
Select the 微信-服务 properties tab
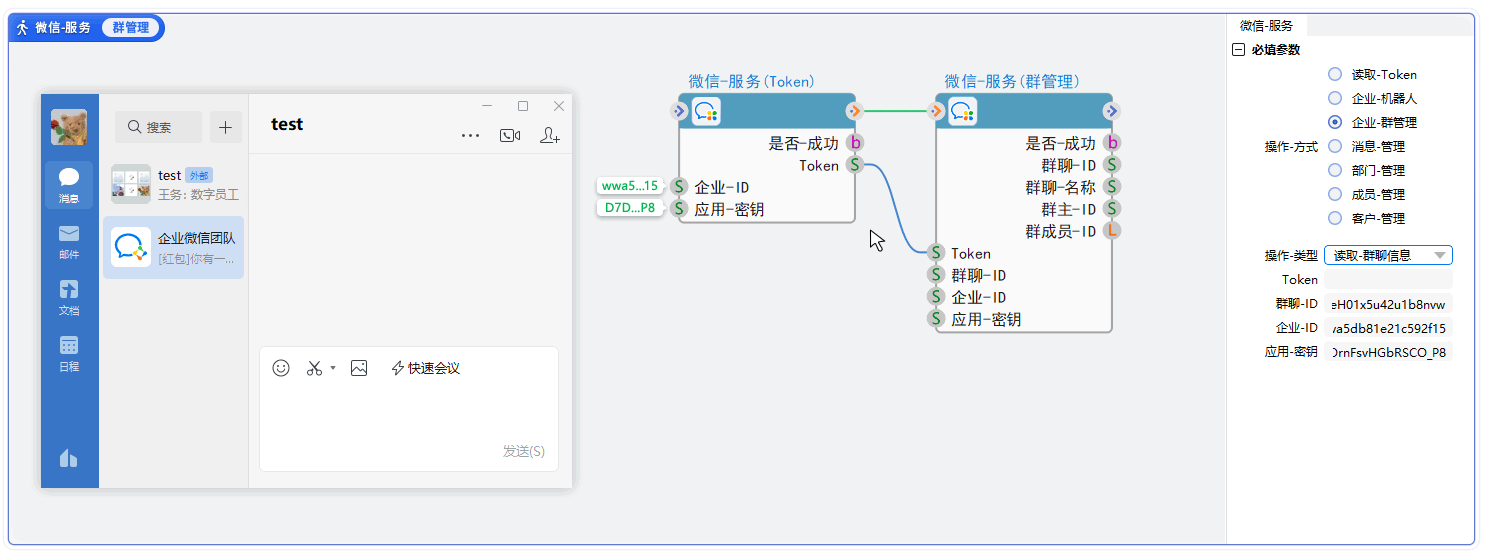click(1266, 26)
